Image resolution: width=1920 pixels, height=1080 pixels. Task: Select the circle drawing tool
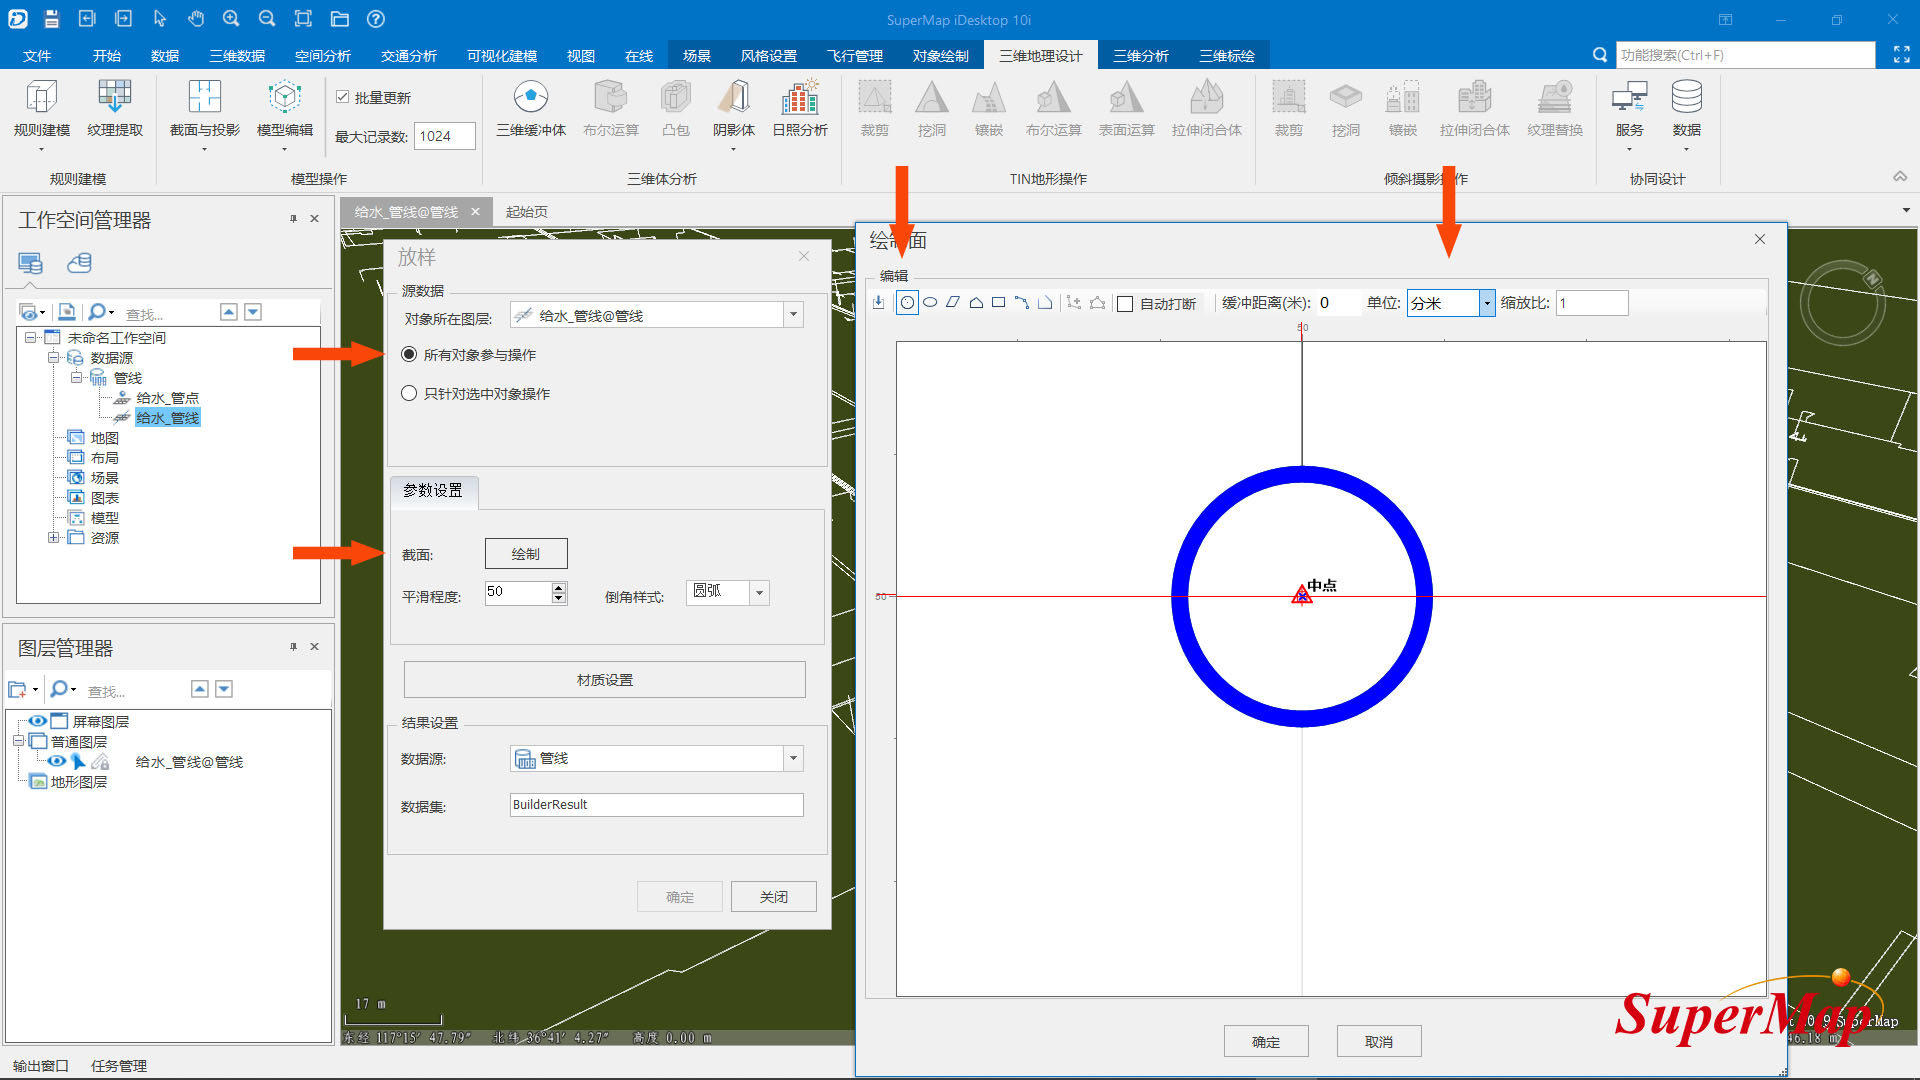point(907,303)
